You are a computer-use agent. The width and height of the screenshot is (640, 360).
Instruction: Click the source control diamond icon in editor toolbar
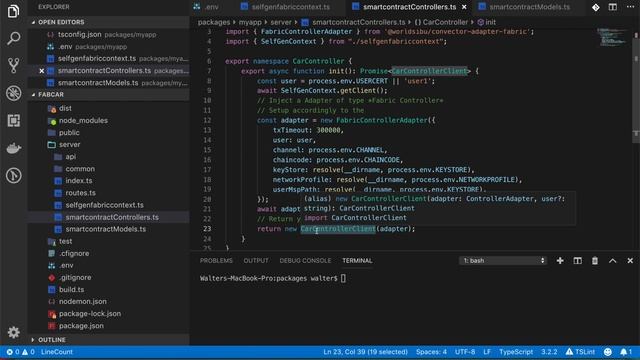[596, 7]
